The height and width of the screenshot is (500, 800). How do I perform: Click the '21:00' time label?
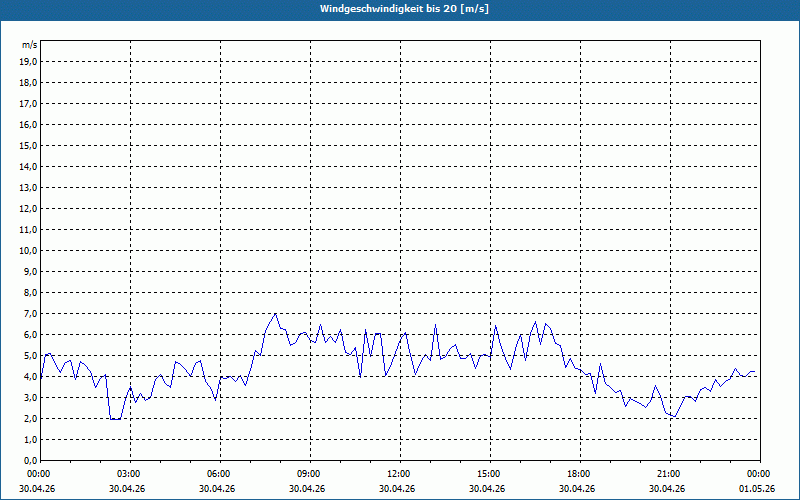point(670,474)
